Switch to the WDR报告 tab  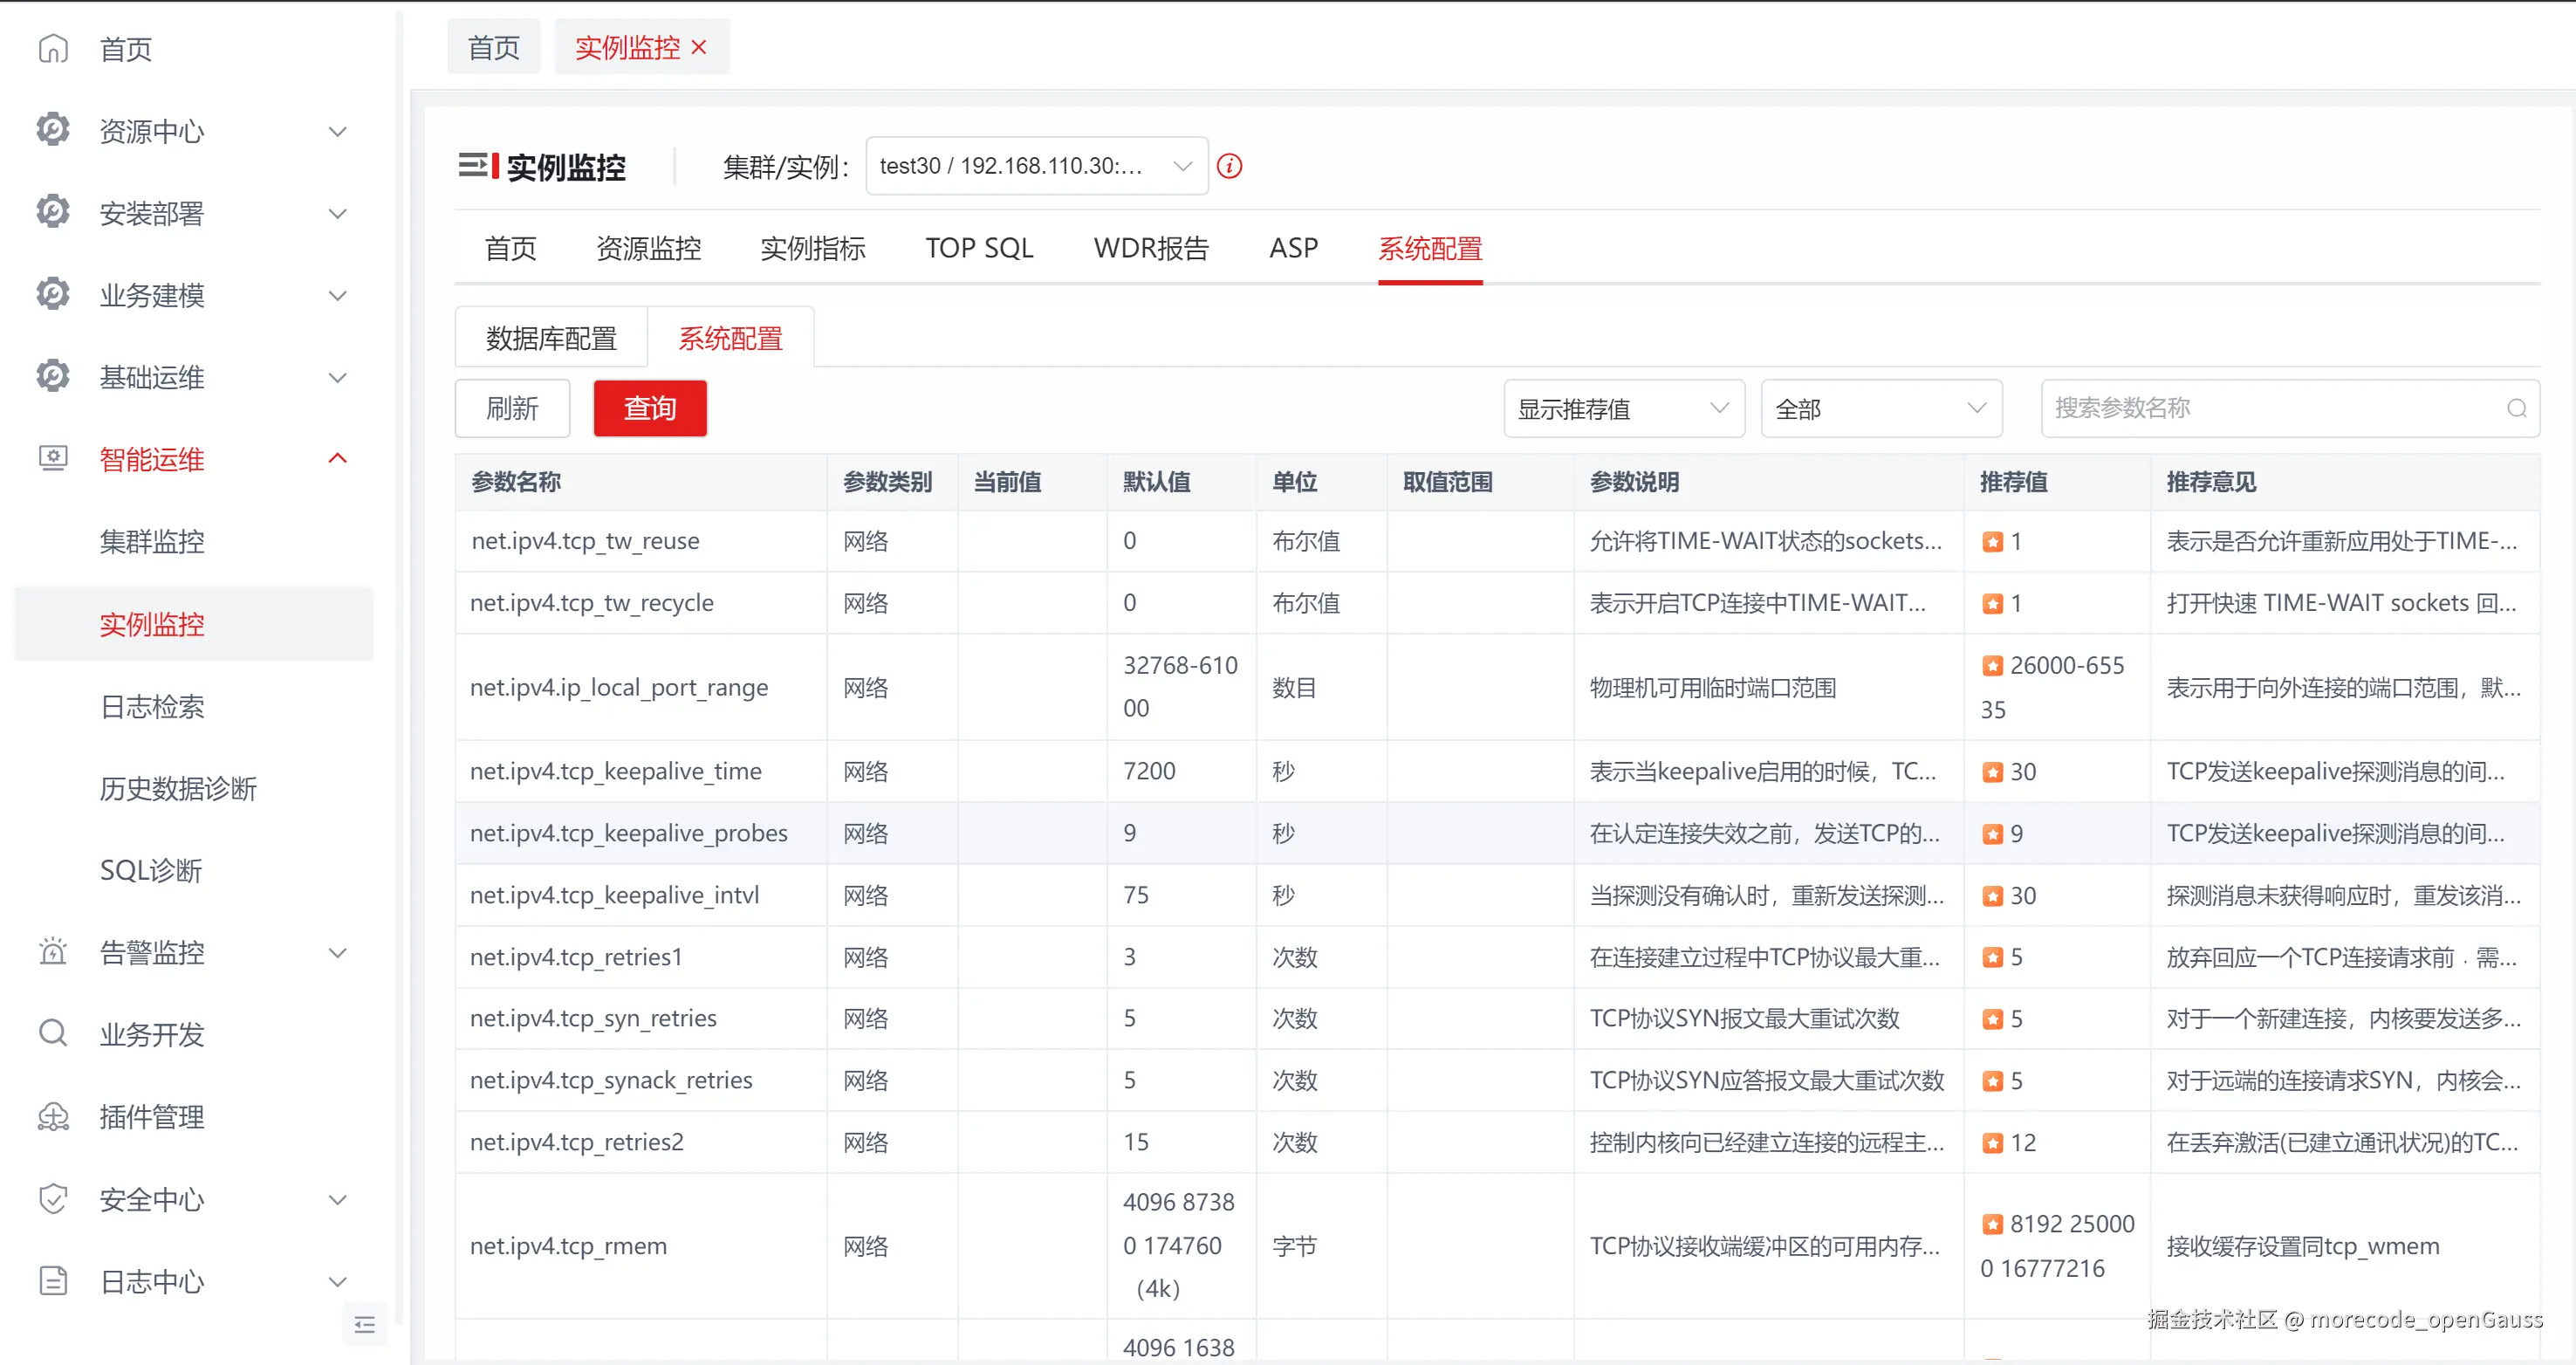[x=1151, y=248]
